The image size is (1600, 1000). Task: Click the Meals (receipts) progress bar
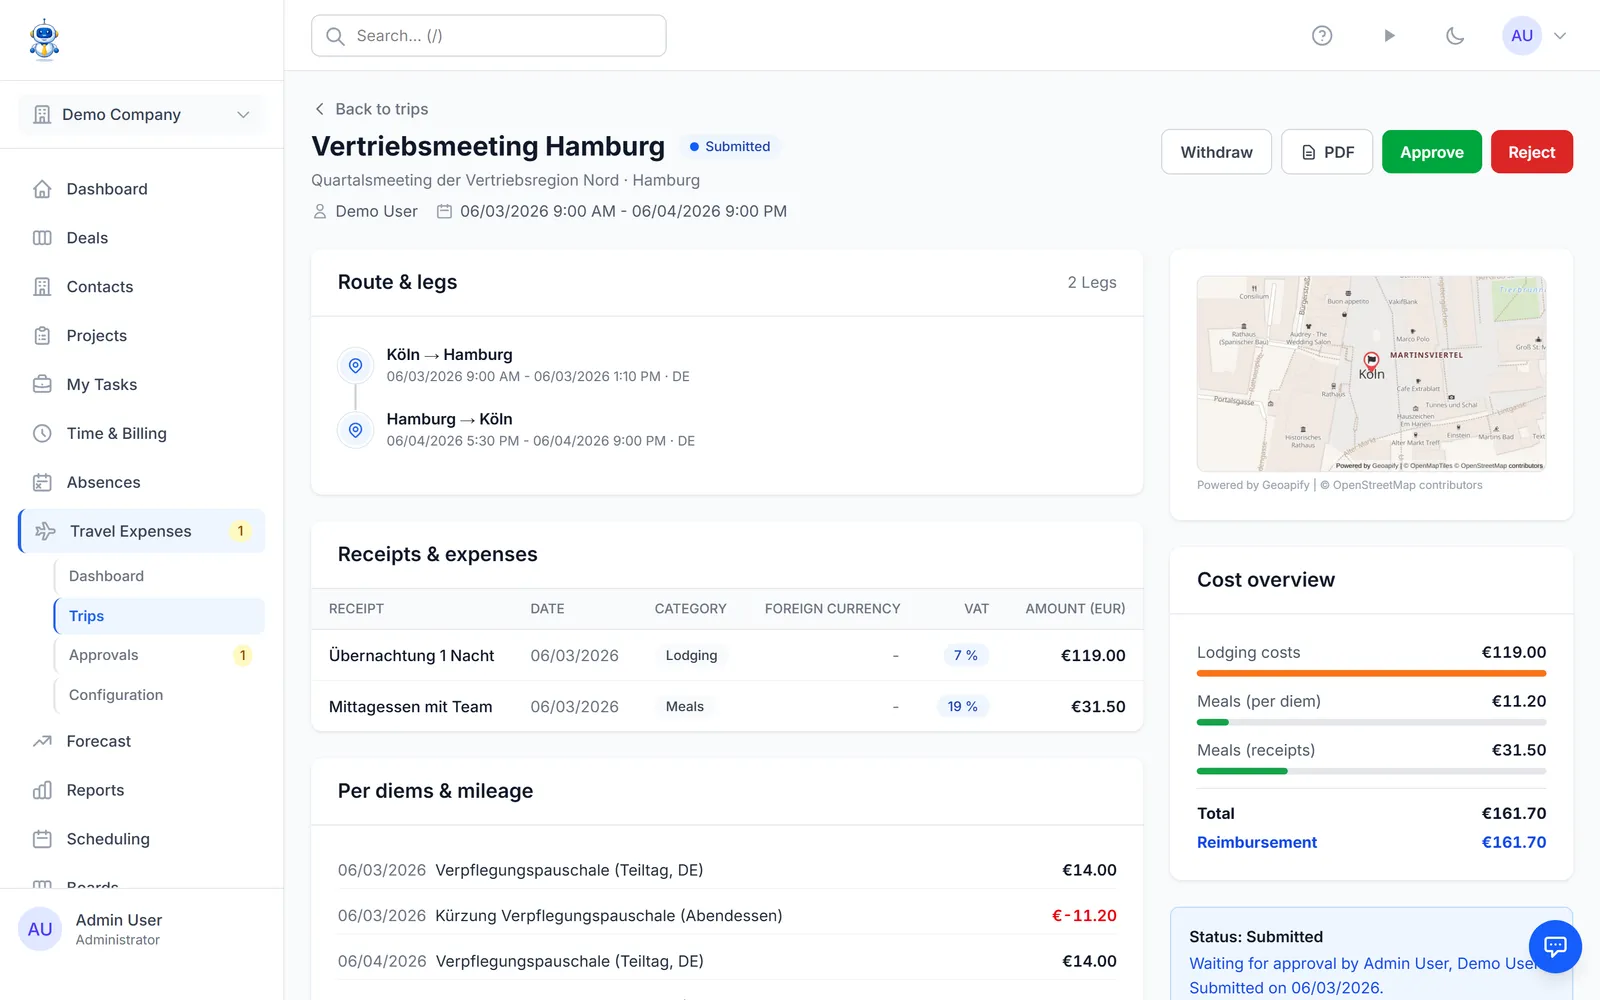(1371, 772)
